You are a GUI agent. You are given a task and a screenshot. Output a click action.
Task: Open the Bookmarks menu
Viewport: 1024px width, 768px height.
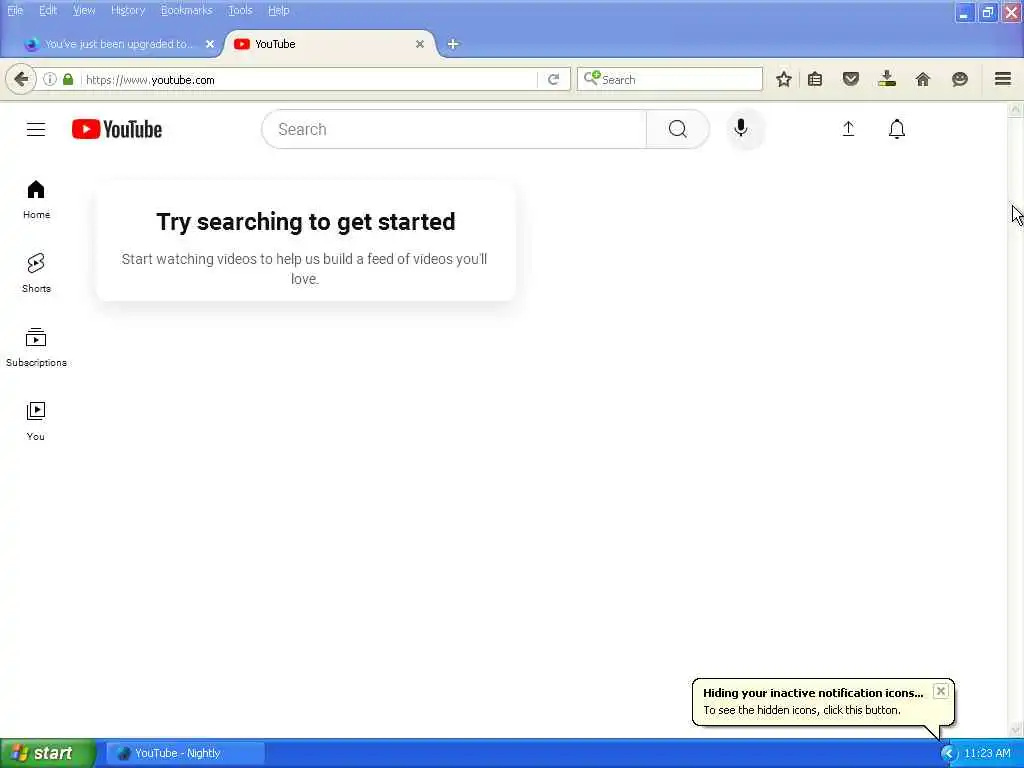(x=186, y=10)
